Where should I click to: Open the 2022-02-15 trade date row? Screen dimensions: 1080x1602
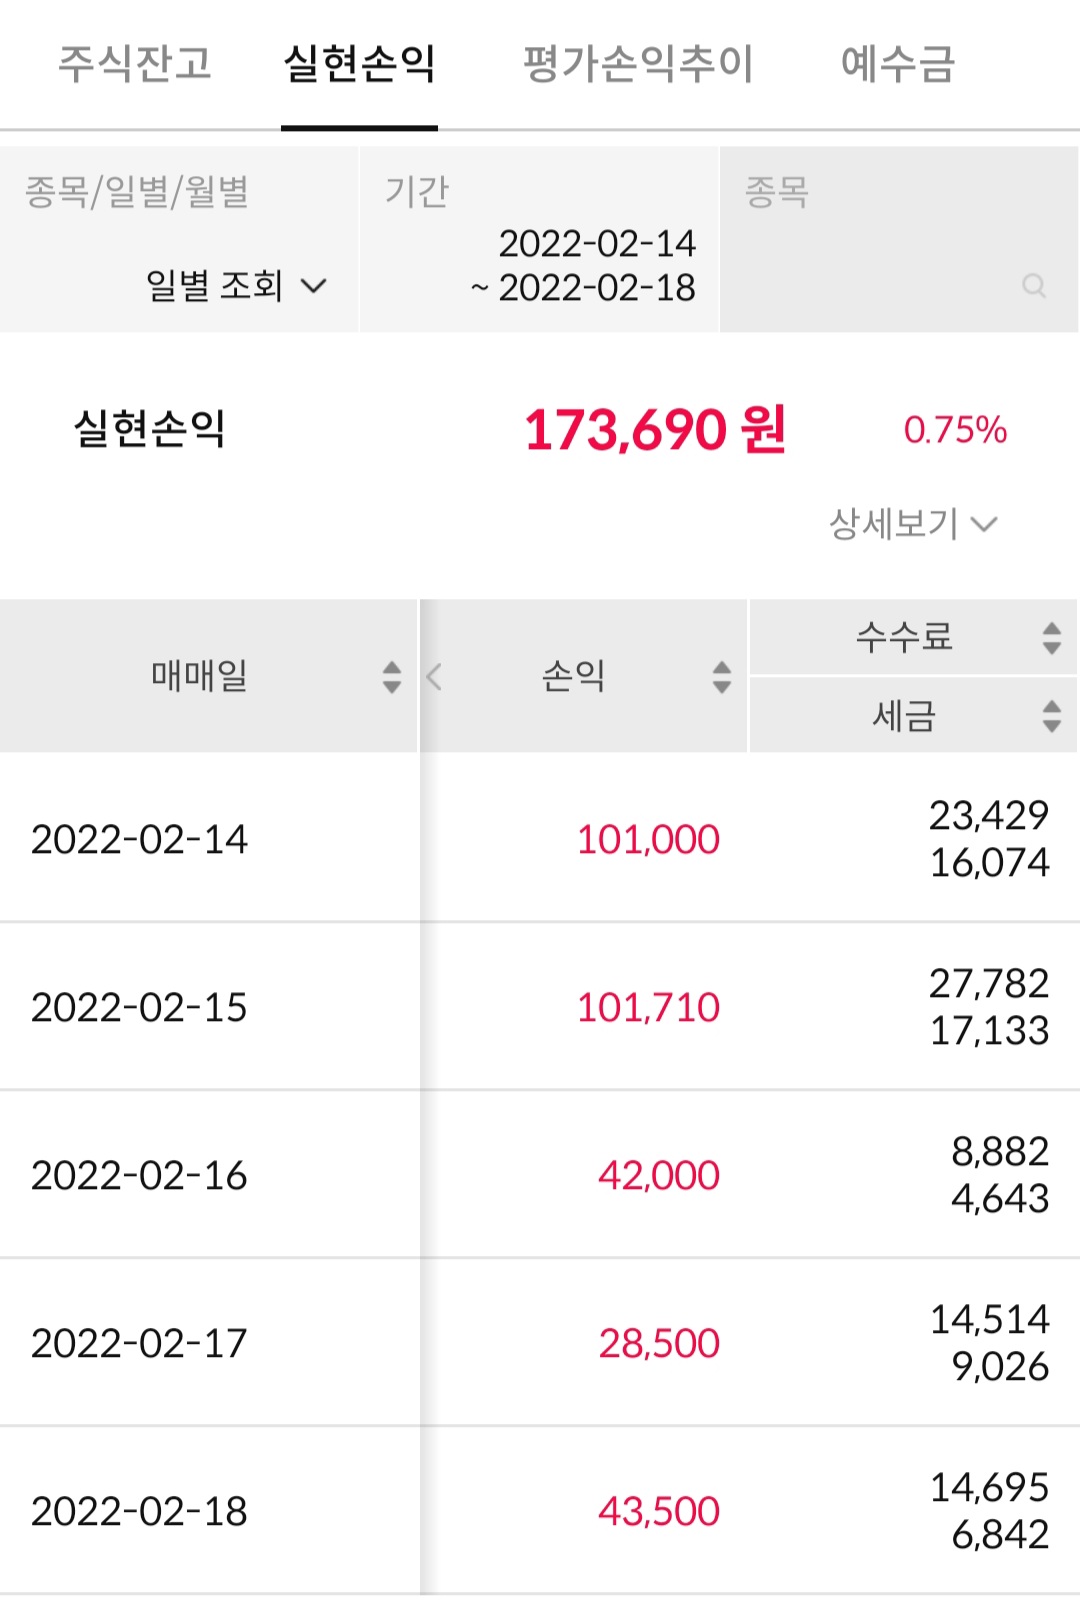140,1007
